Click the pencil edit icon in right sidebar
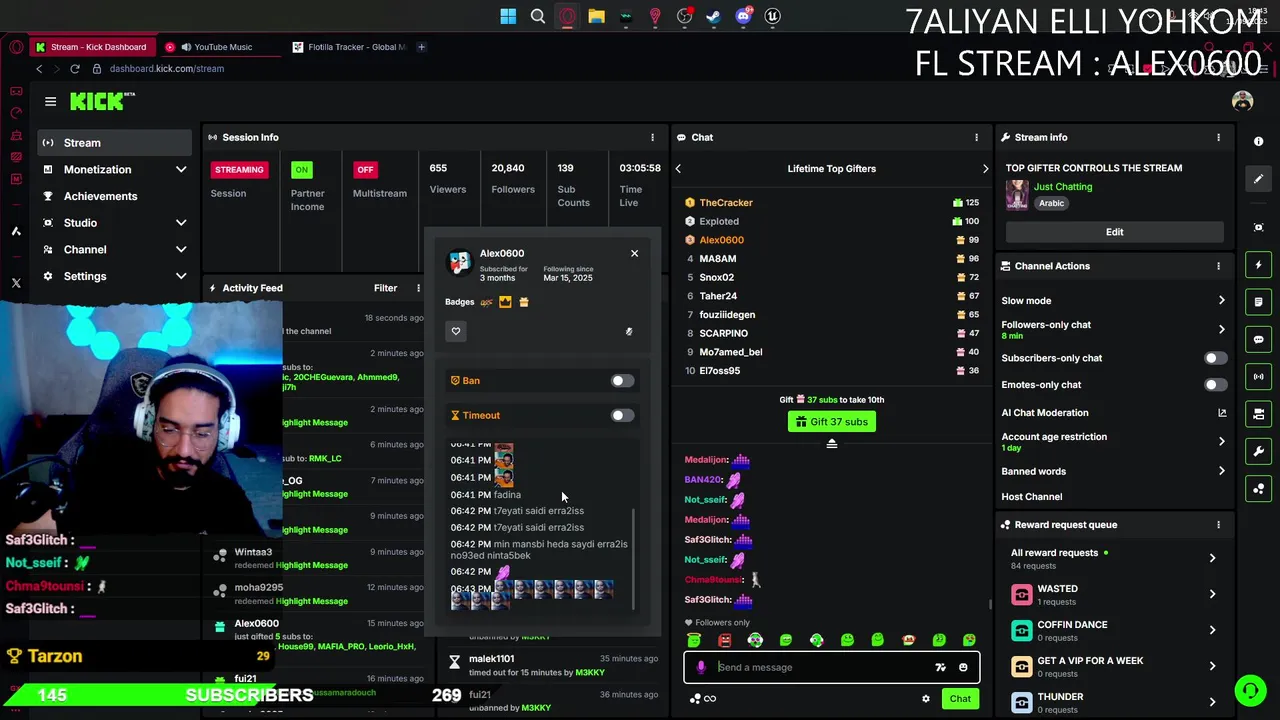The width and height of the screenshot is (1280, 720). pyautogui.click(x=1259, y=179)
